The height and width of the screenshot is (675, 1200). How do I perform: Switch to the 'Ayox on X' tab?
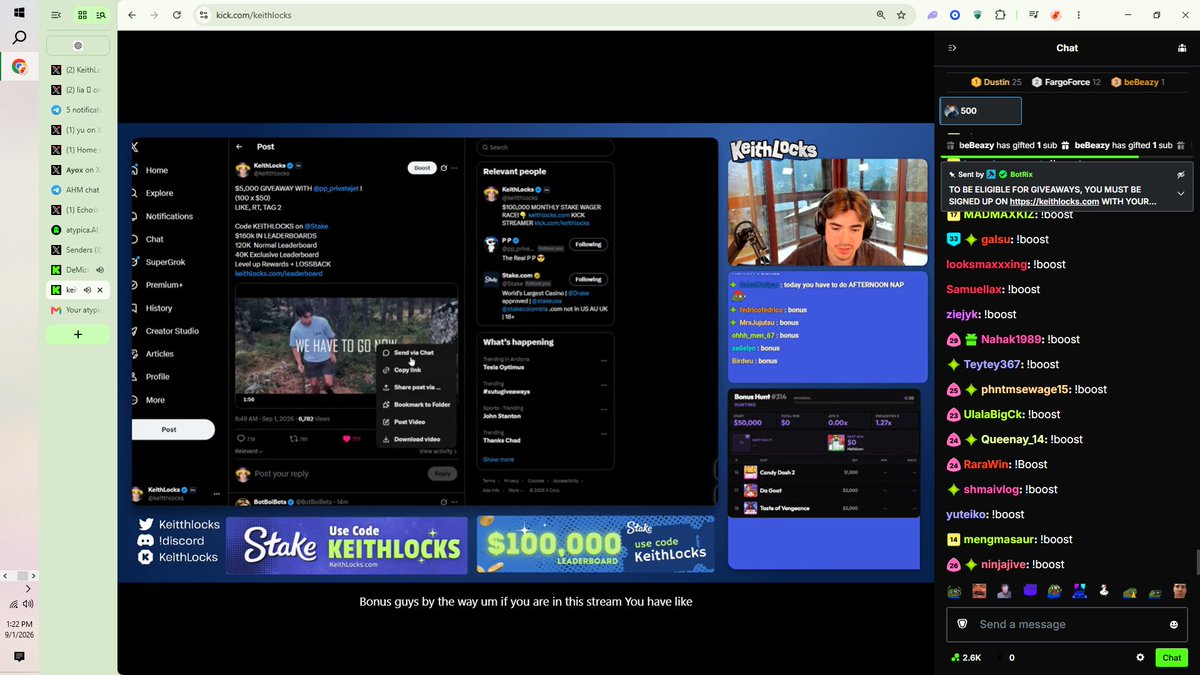77,170
